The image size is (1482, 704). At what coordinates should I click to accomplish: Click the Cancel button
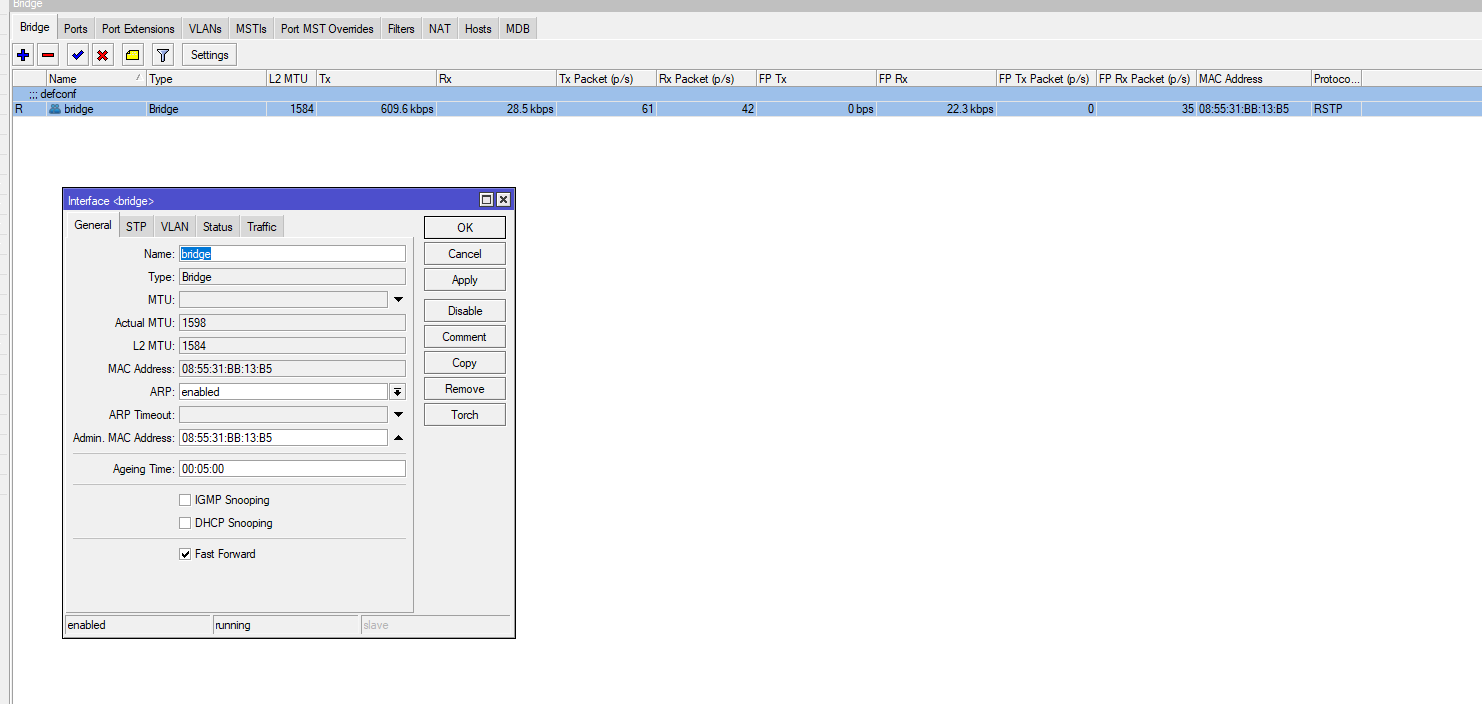point(465,254)
